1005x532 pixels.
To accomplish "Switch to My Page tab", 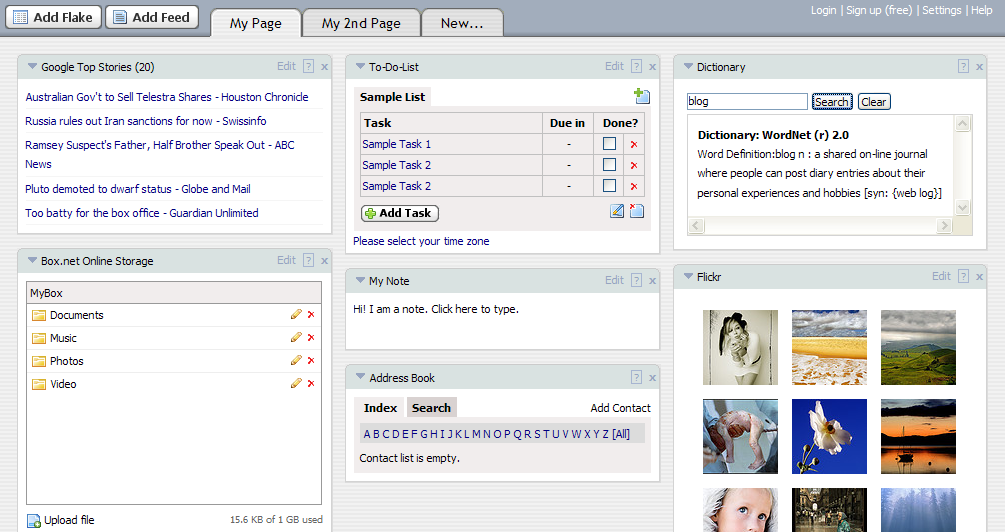I will pos(256,24).
